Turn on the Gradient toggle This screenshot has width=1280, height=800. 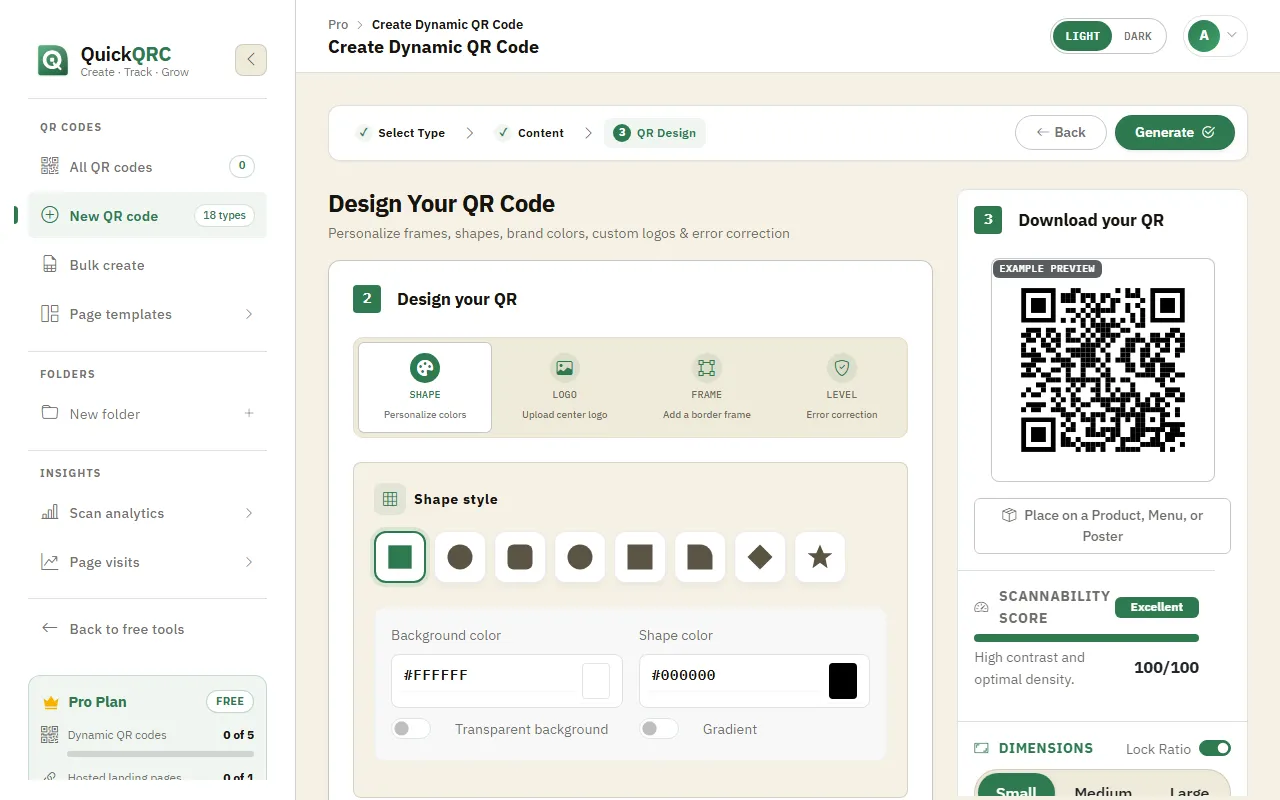point(659,729)
